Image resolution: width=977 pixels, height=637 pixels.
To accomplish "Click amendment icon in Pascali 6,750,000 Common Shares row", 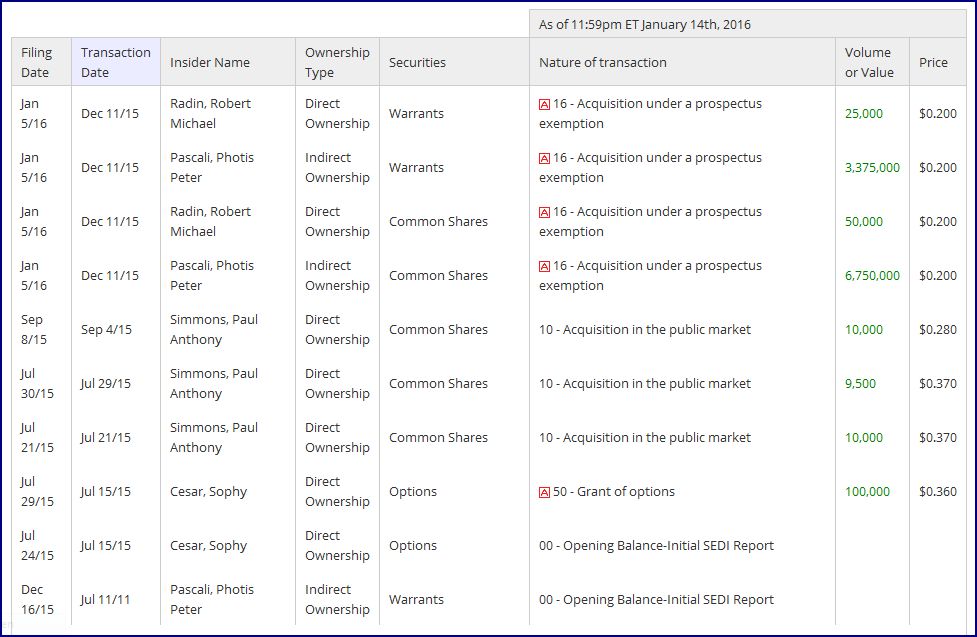I will tap(544, 266).
